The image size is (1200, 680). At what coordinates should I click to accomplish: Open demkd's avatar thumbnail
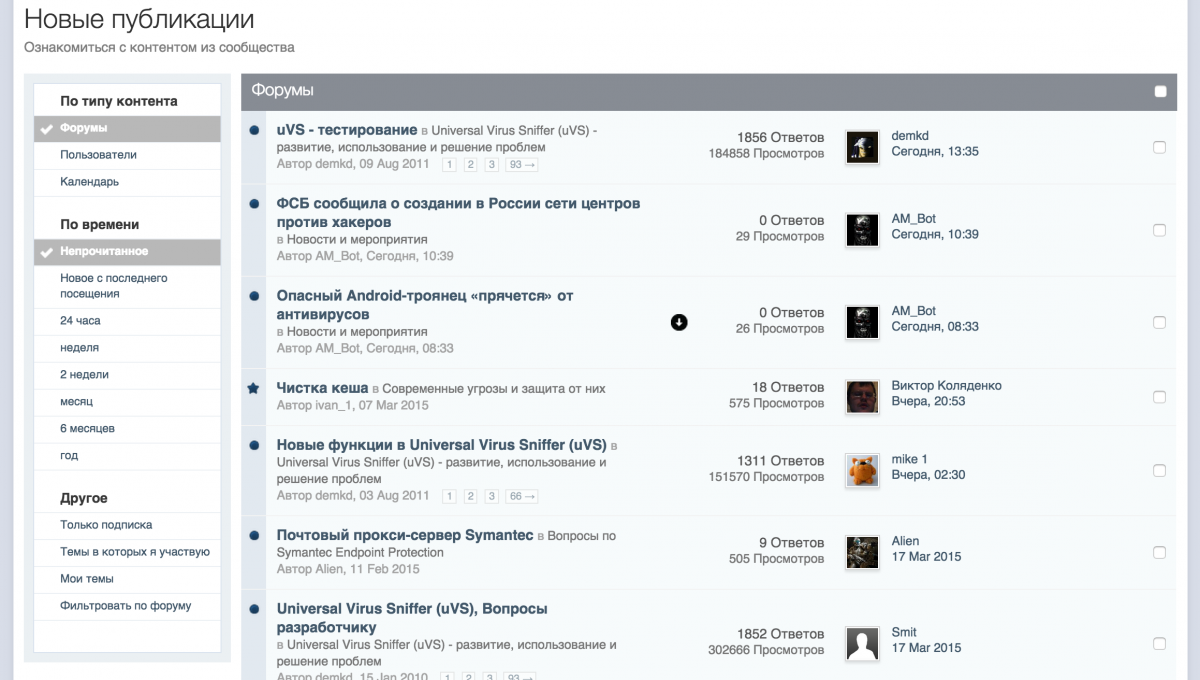click(862, 147)
